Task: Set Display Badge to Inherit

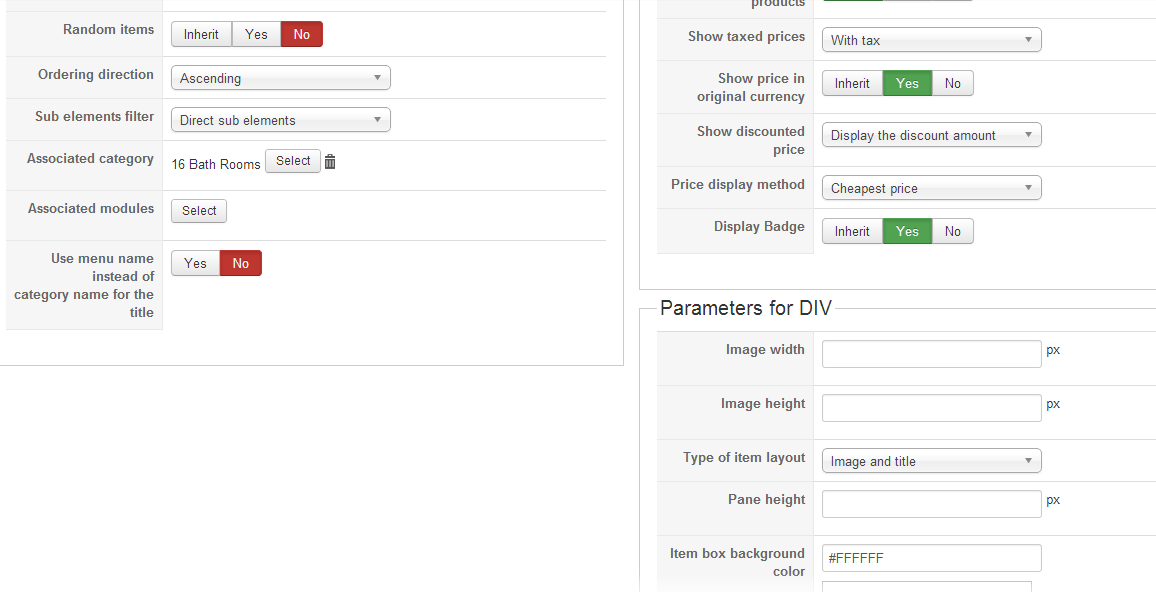Action: (852, 231)
